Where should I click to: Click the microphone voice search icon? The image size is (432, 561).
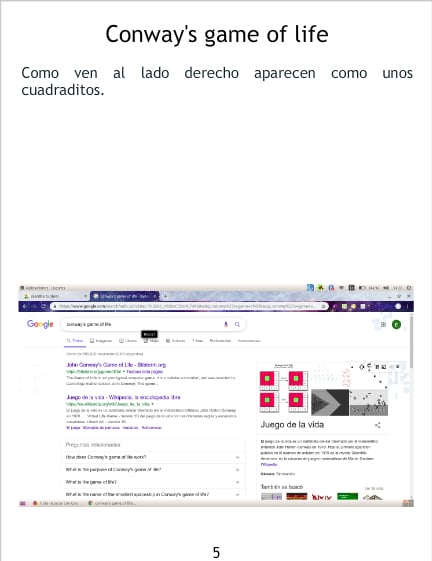(x=226, y=324)
